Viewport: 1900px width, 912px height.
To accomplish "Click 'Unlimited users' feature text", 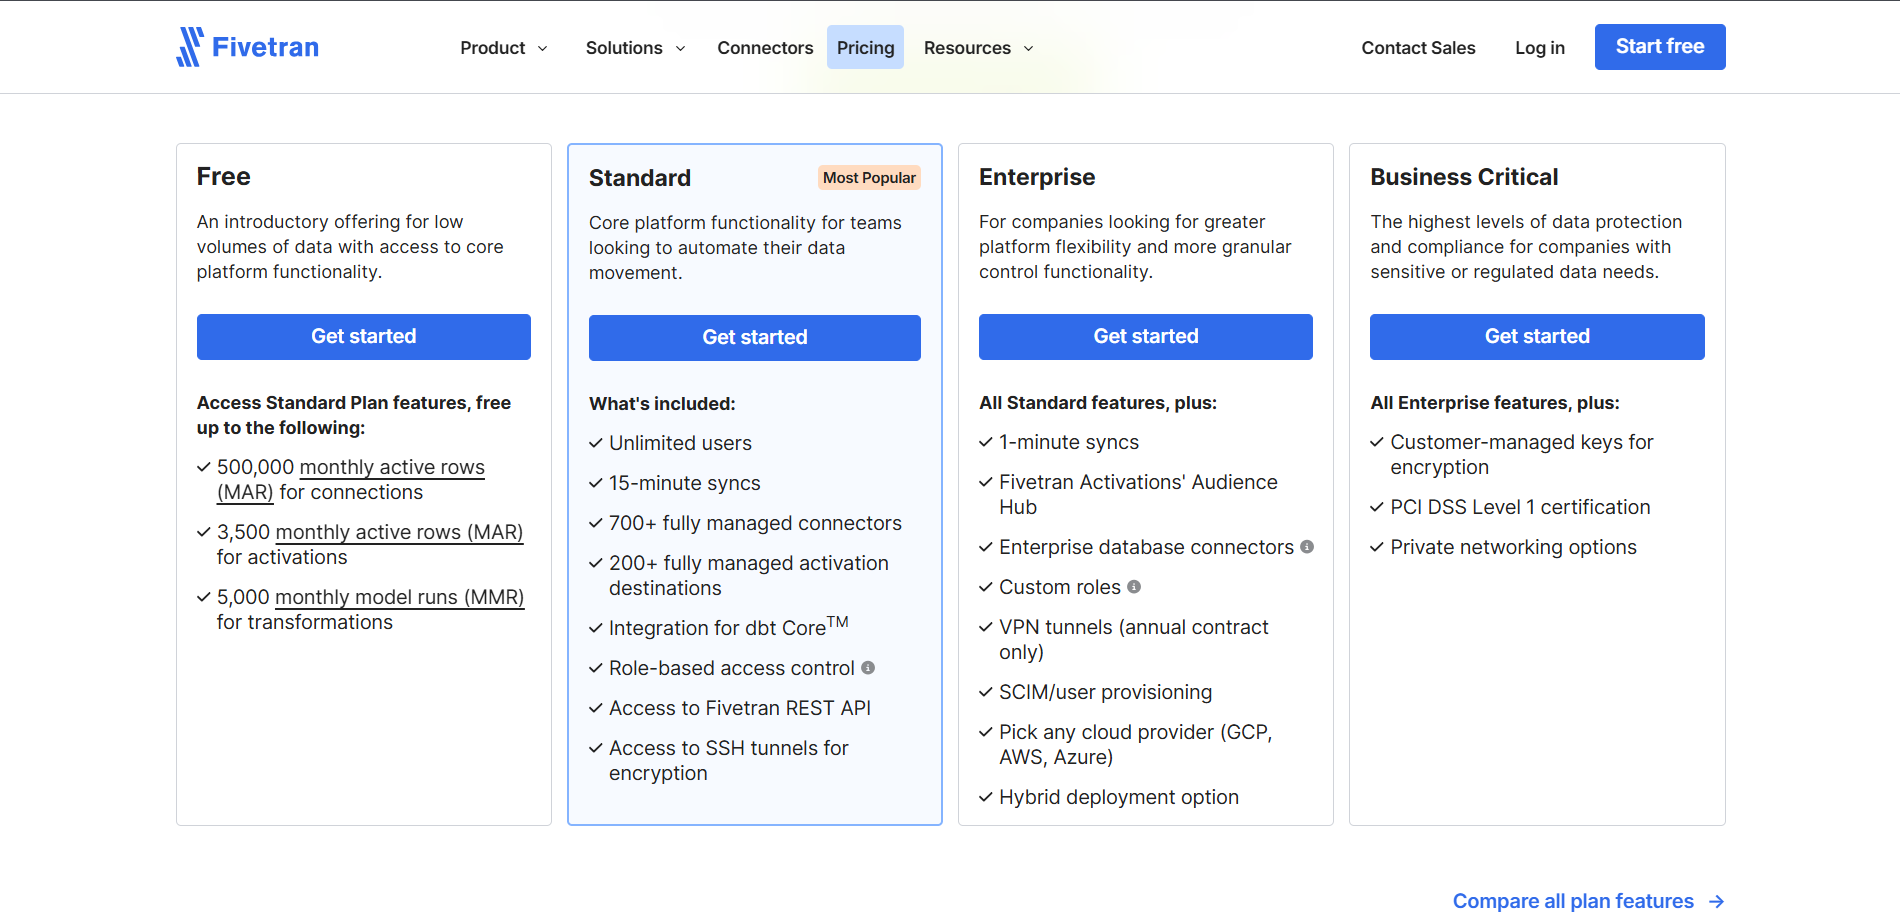I will 680,443.
